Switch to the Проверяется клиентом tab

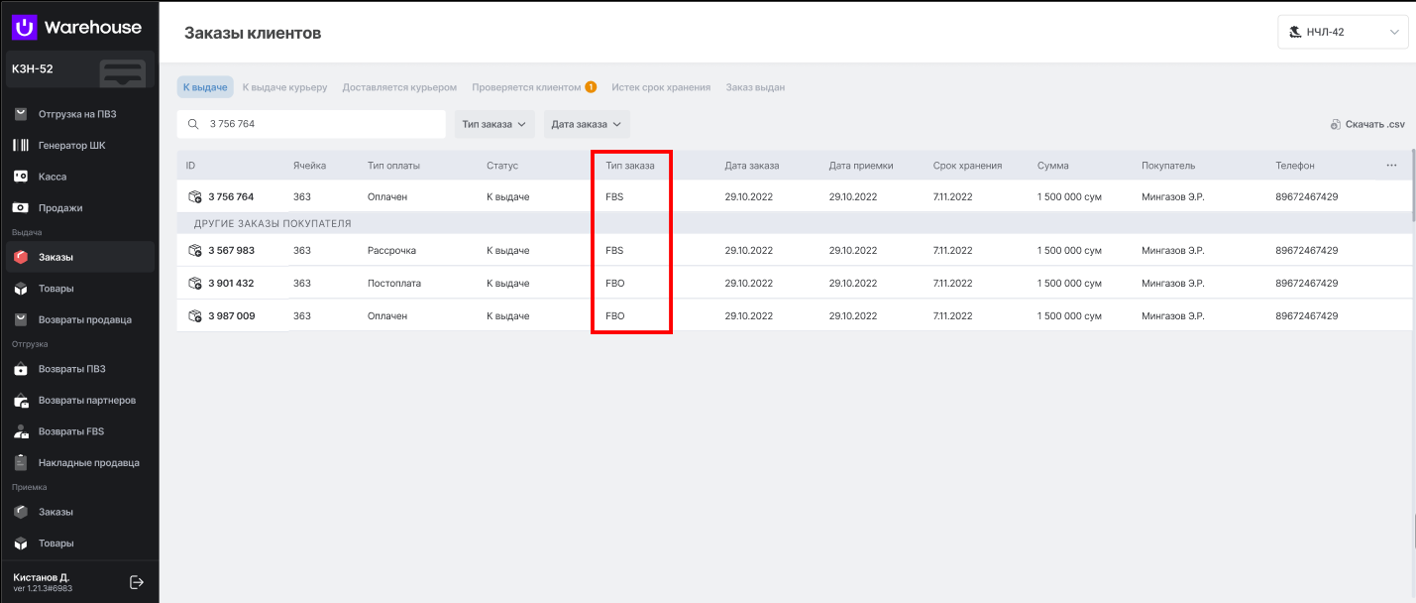click(526, 87)
